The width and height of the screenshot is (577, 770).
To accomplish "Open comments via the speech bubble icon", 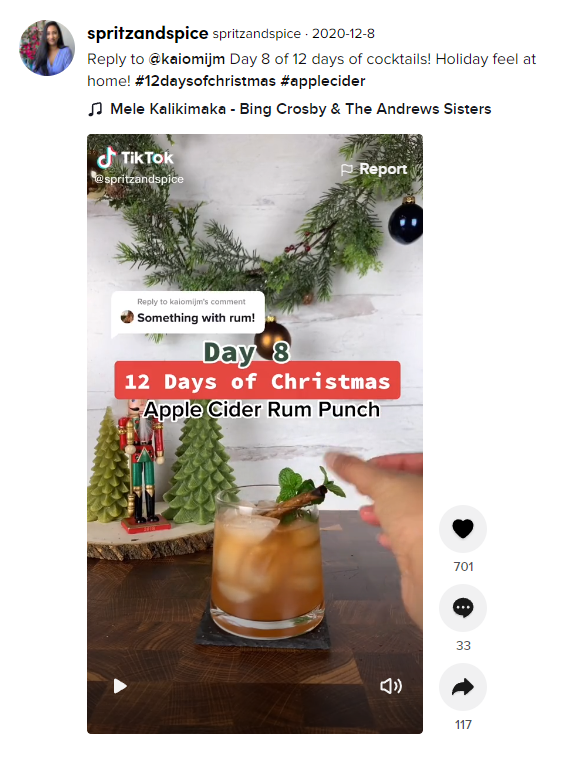I will click(x=463, y=608).
